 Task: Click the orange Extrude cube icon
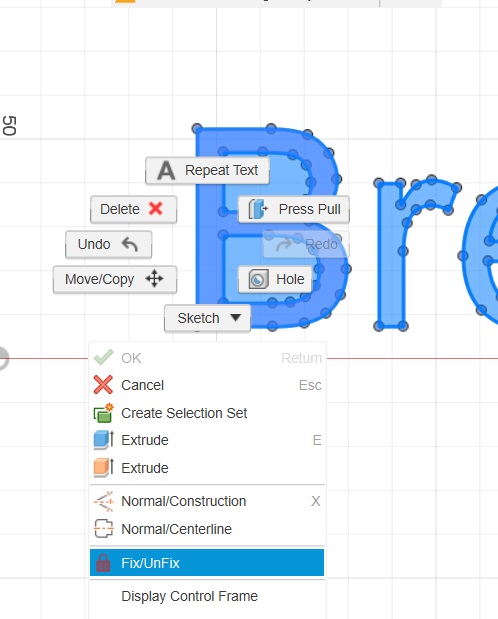103,468
